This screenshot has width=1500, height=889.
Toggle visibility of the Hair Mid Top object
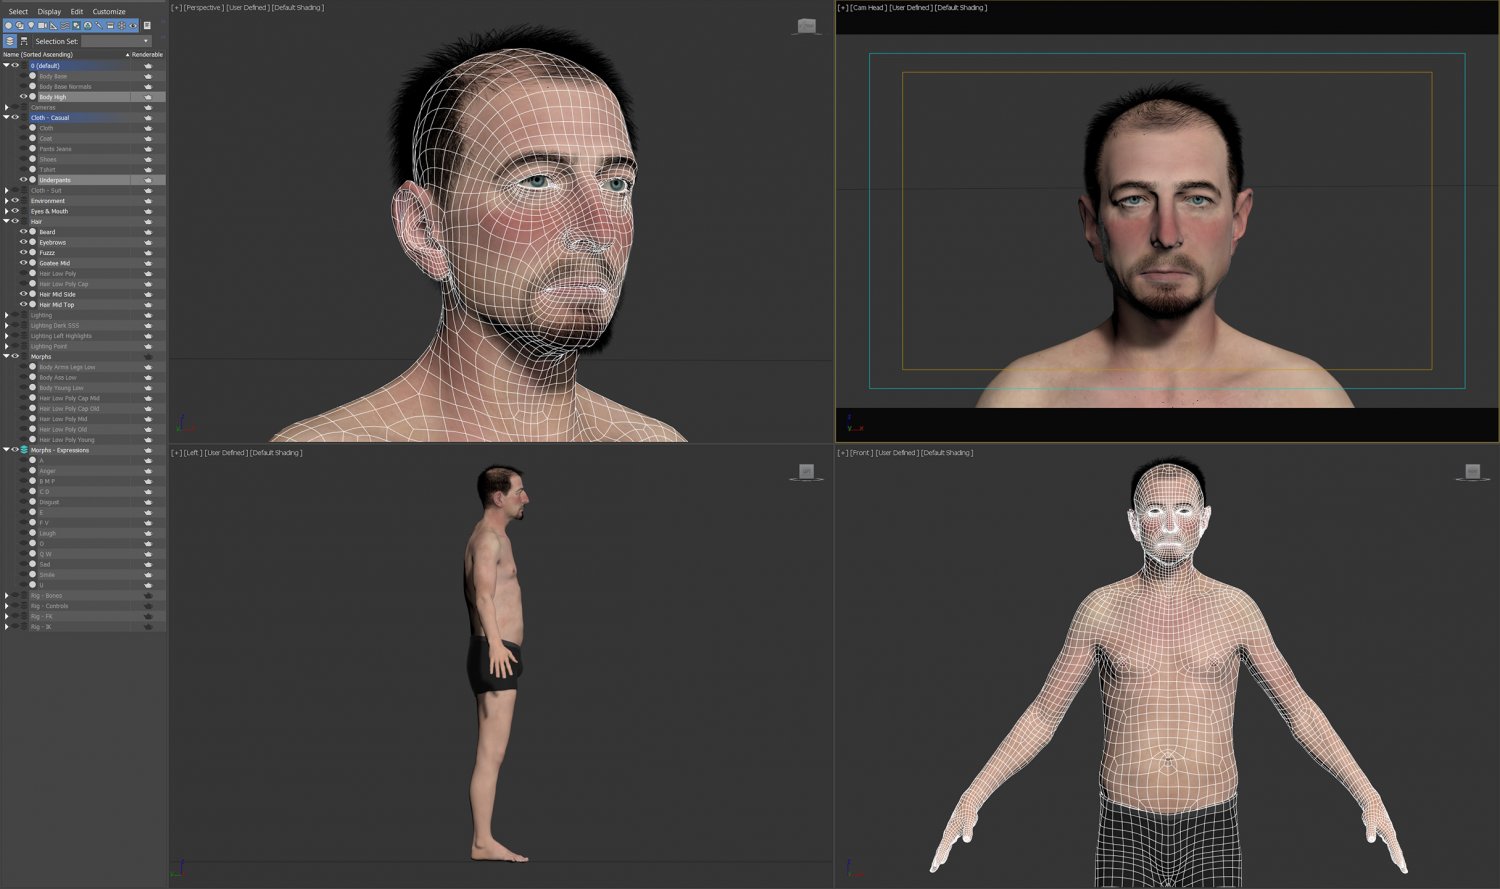coord(24,304)
